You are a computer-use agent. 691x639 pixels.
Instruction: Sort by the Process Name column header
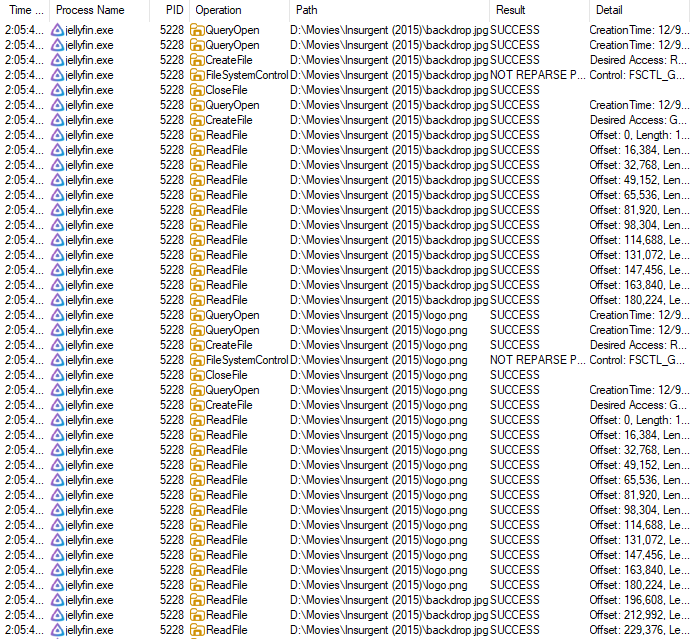pos(90,9)
